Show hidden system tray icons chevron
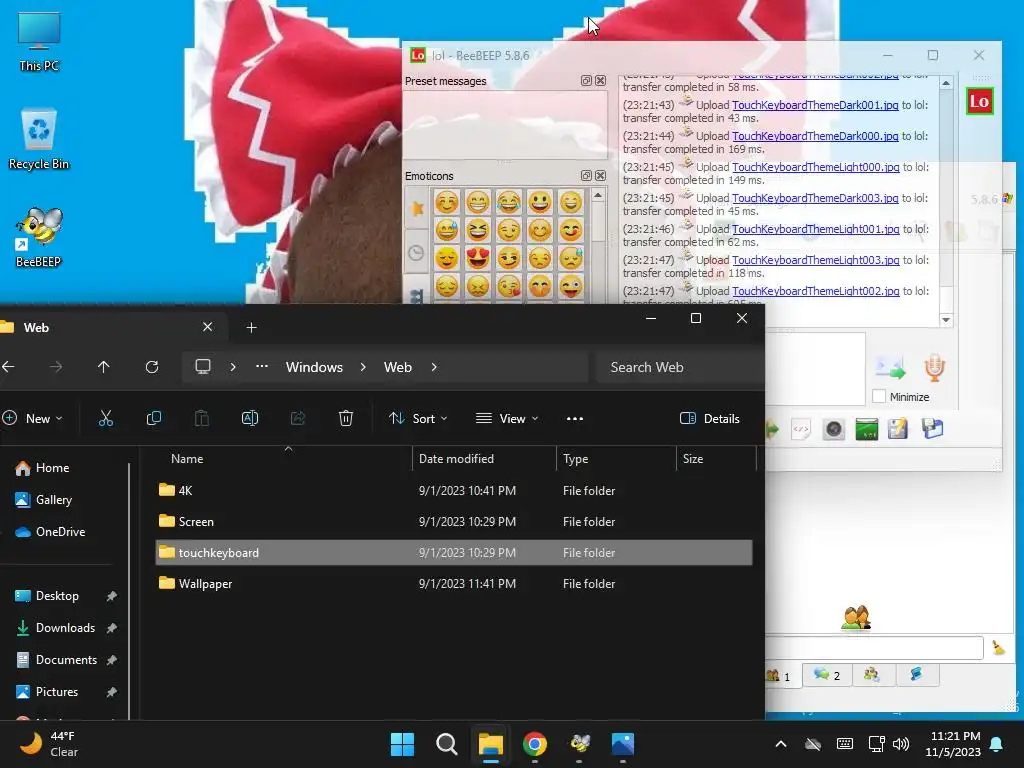Screen dimensions: 1024x768 (780, 744)
